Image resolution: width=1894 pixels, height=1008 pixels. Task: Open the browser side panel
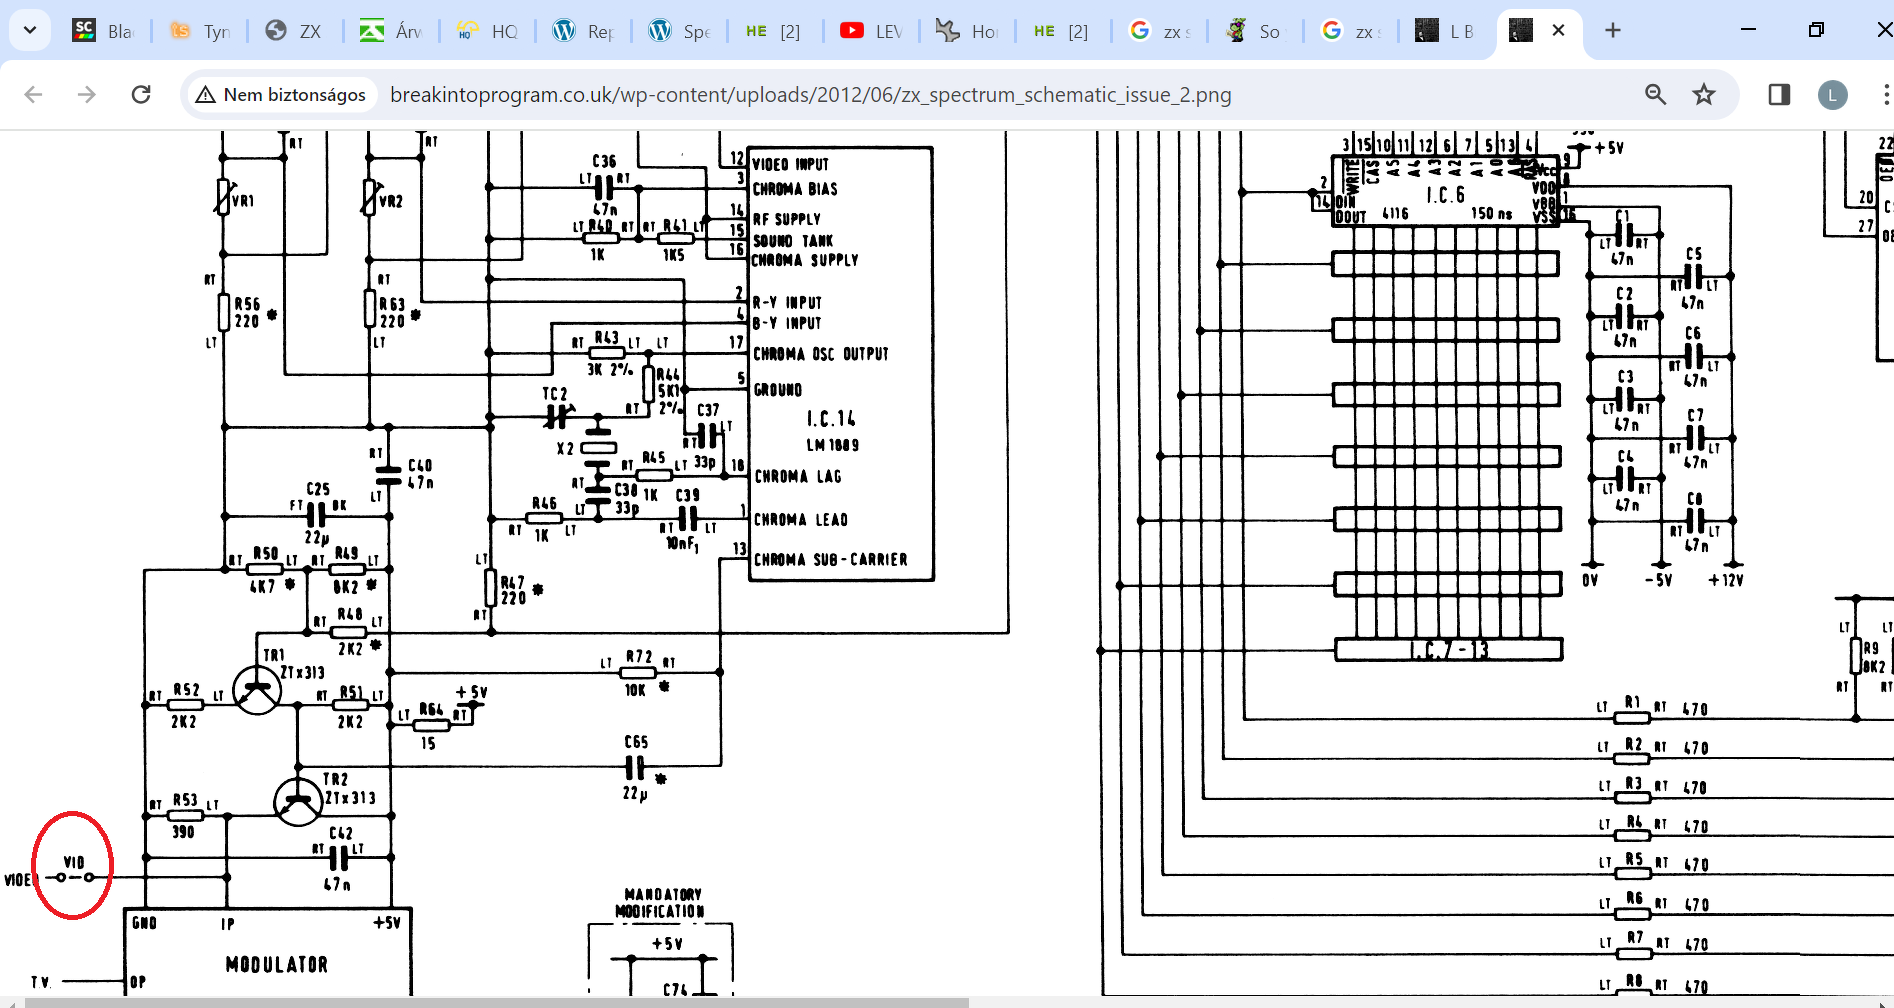pyautogui.click(x=1779, y=94)
